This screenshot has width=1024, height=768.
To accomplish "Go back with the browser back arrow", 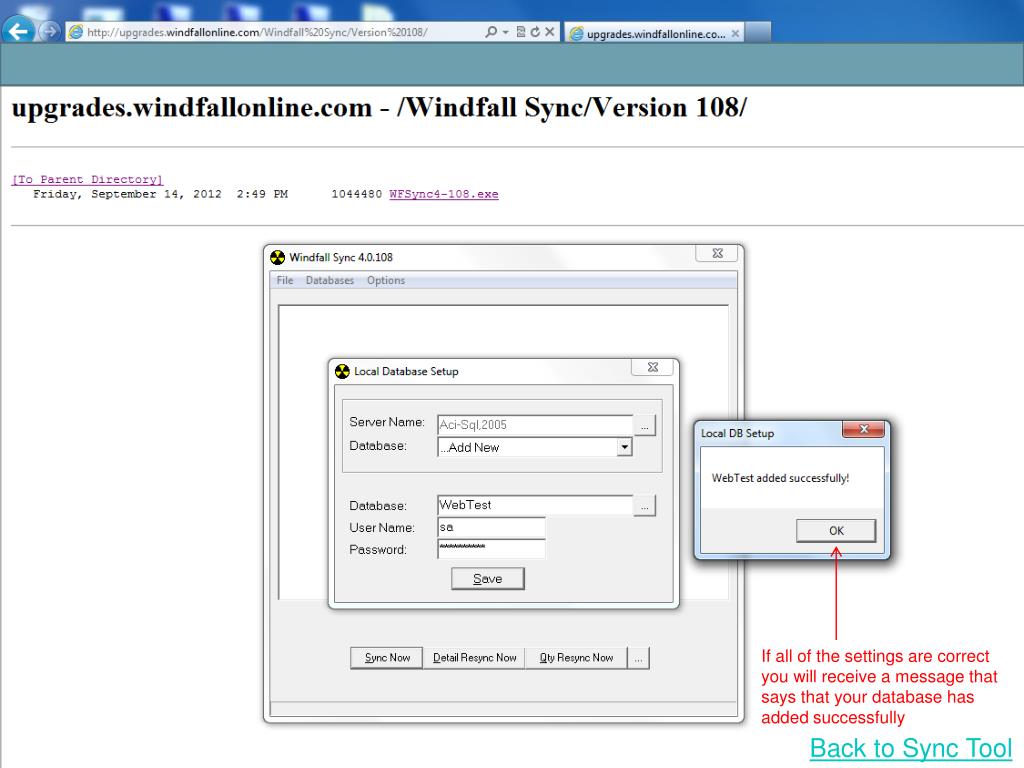I will (x=19, y=31).
